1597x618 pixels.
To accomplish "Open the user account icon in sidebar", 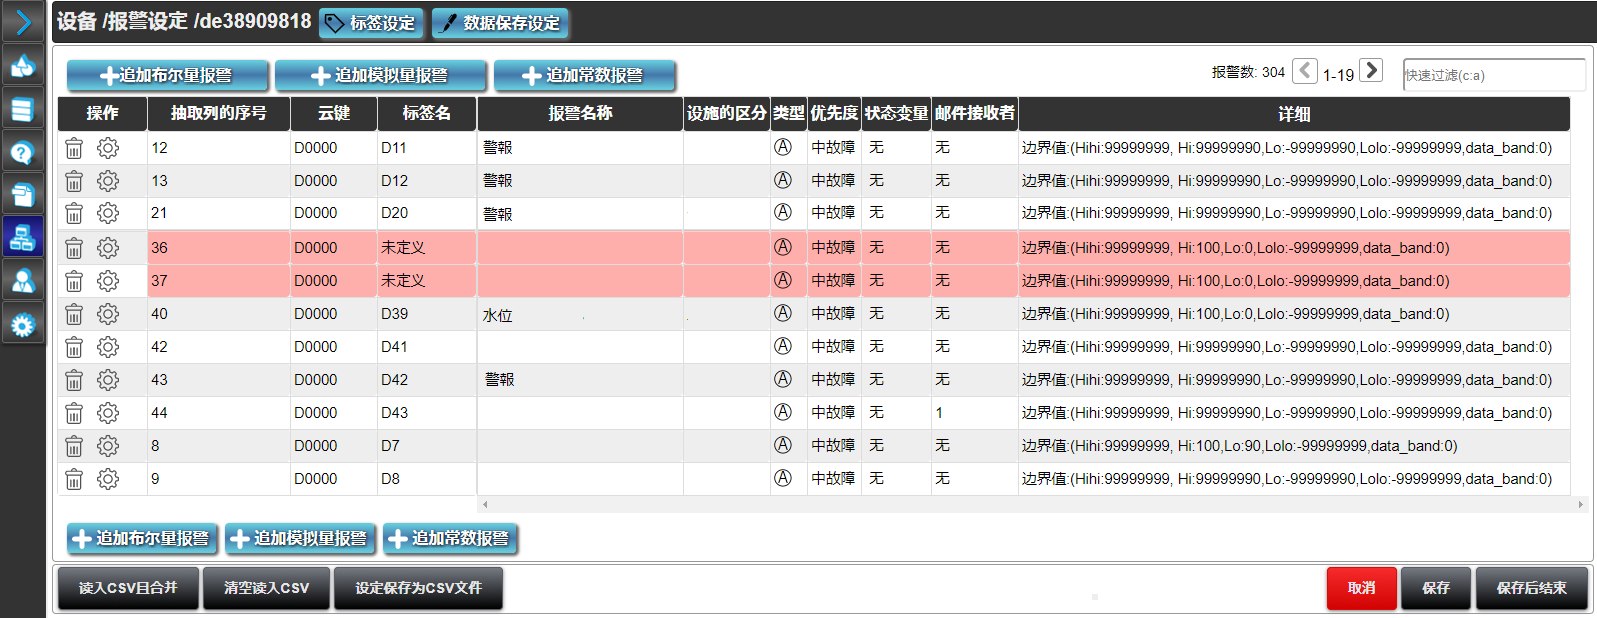I will tap(23, 281).
